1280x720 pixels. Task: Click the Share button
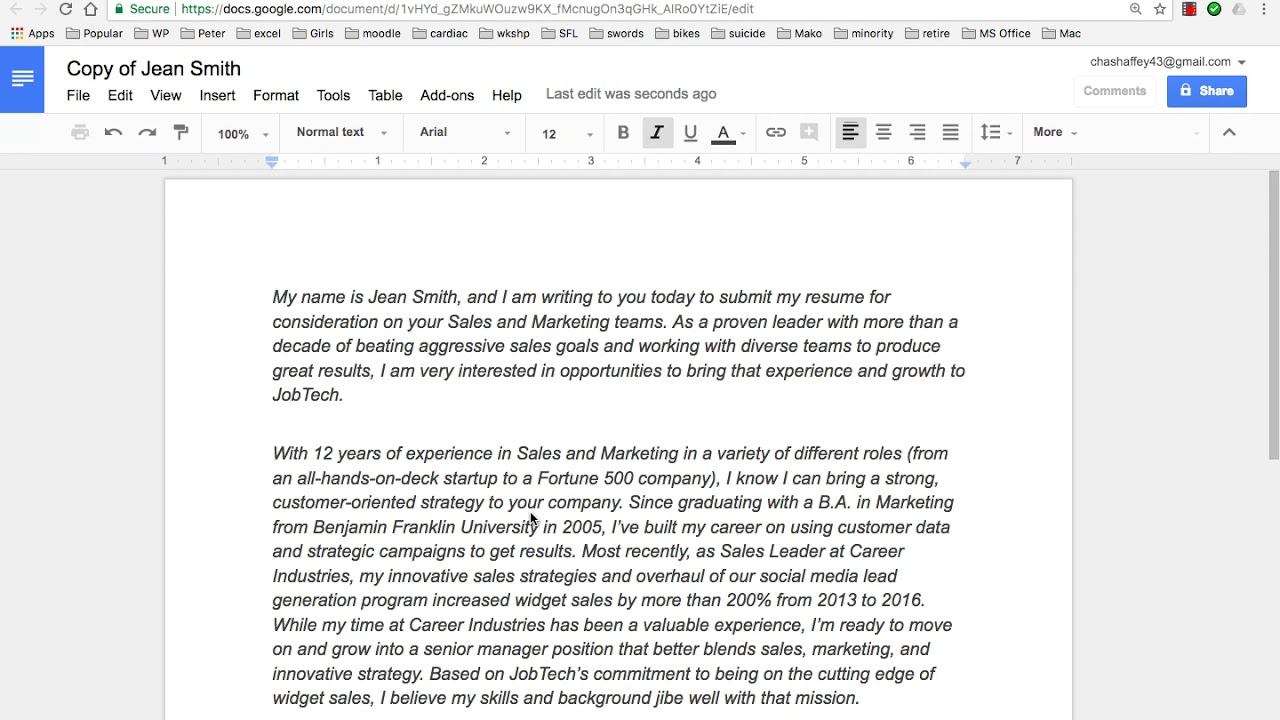point(1206,91)
